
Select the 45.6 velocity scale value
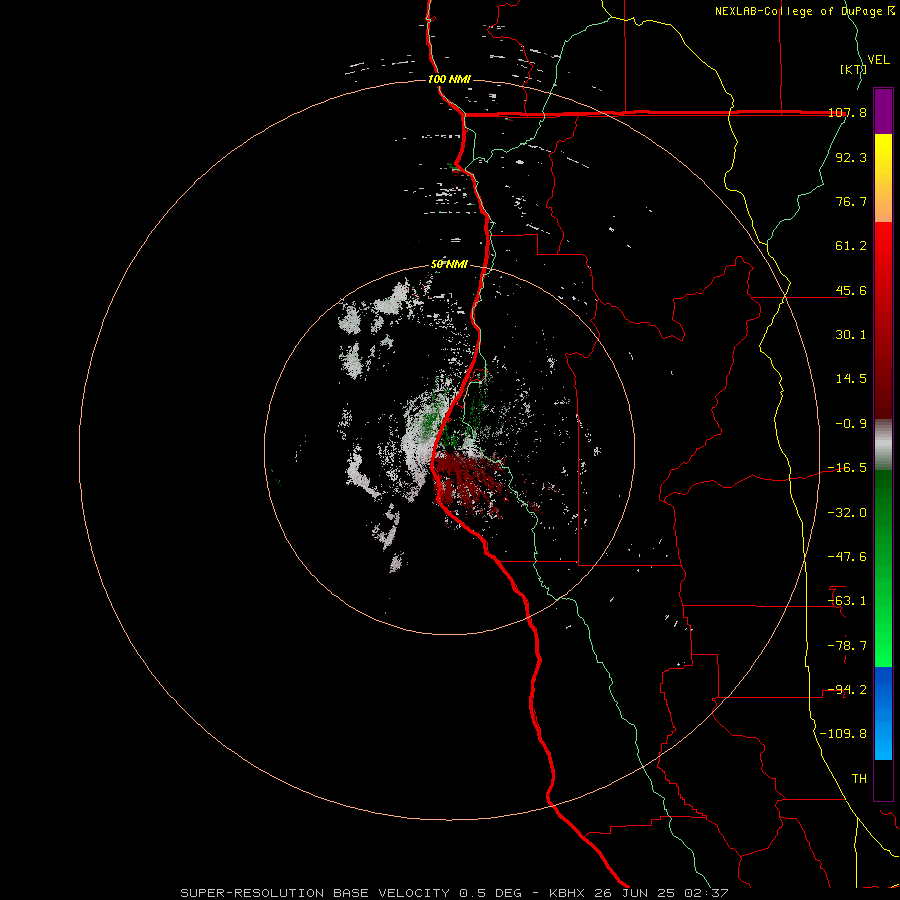[x=851, y=290]
